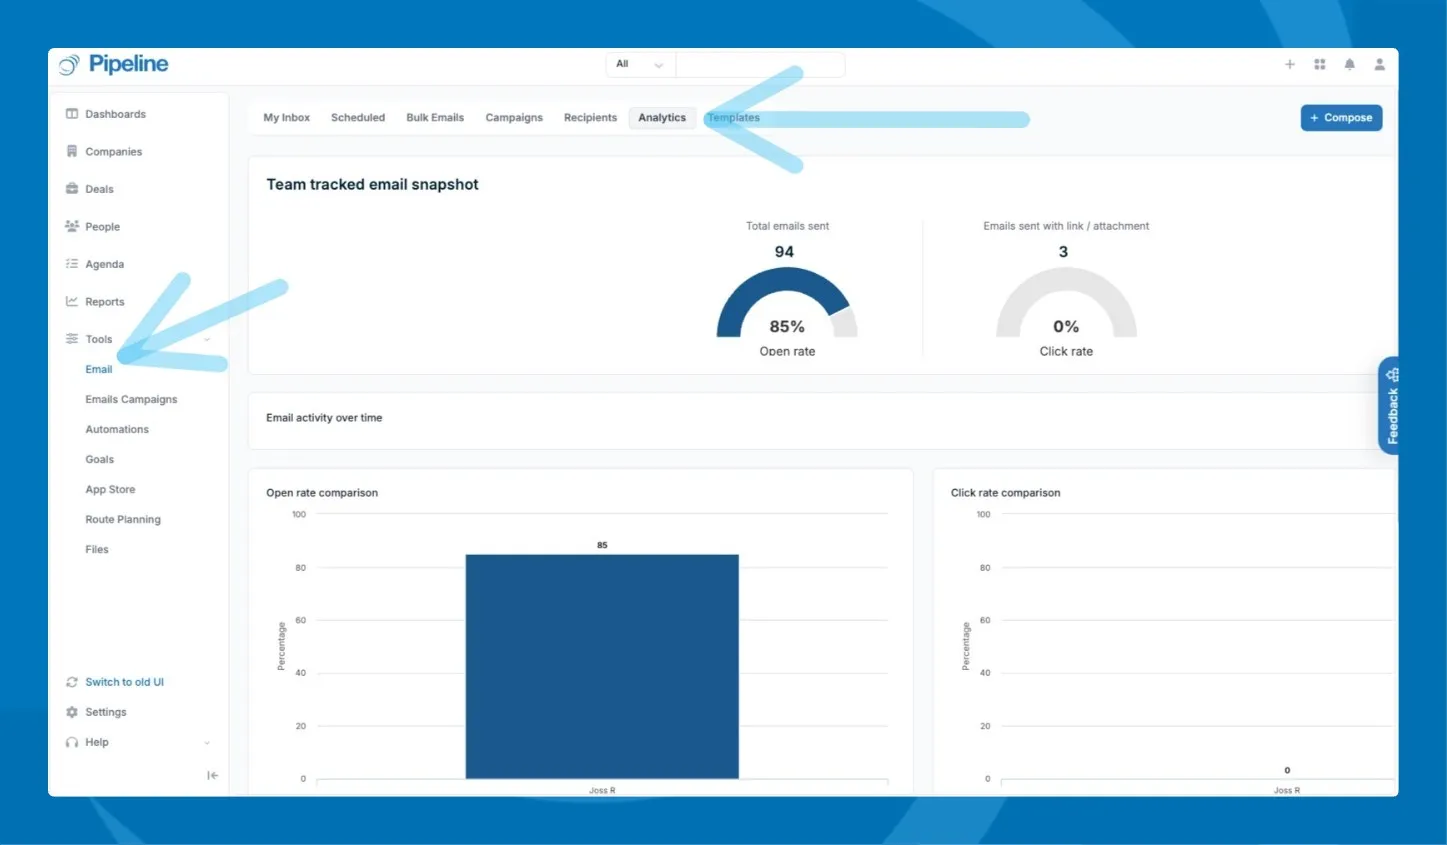
Task: Expand the Help menu chevron
Action: (x=207, y=742)
